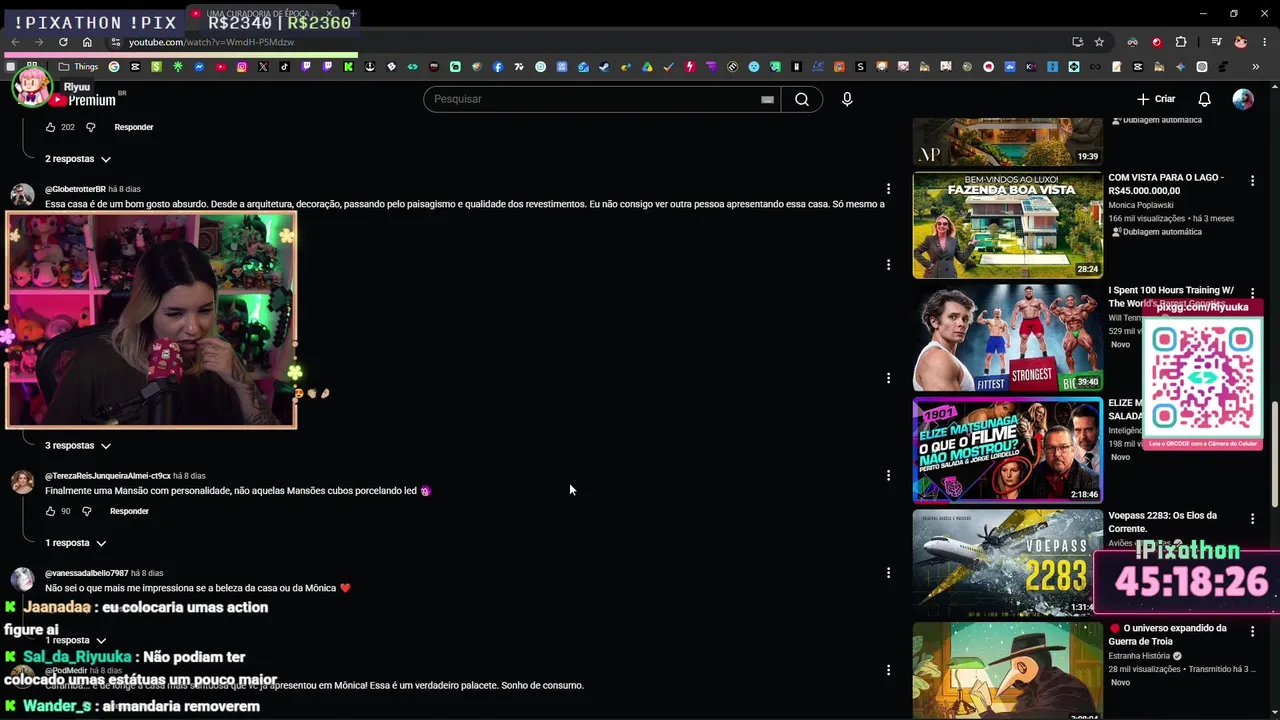Click the Criar button
The height and width of the screenshot is (720, 1280).
point(1156,99)
